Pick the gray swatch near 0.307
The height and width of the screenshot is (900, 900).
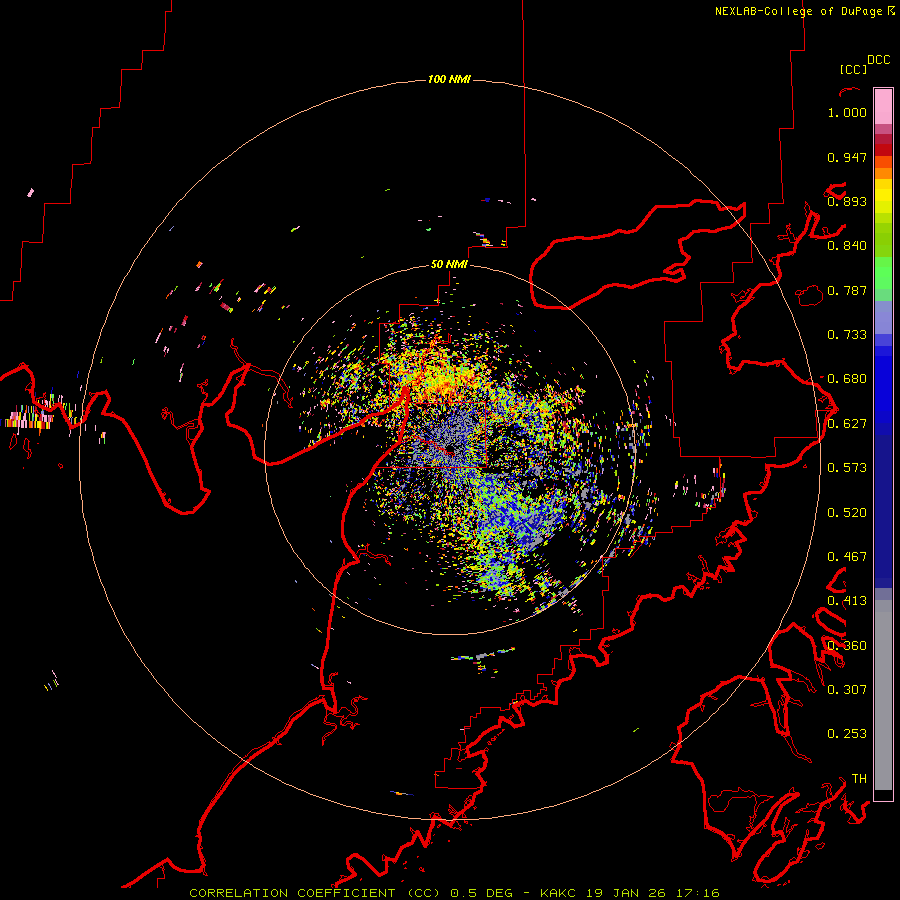click(883, 695)
